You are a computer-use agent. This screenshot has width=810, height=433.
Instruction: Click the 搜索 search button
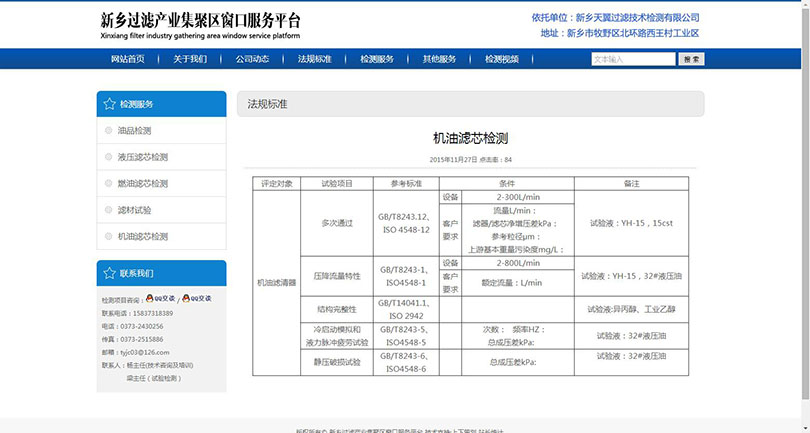tap(692, 60)
